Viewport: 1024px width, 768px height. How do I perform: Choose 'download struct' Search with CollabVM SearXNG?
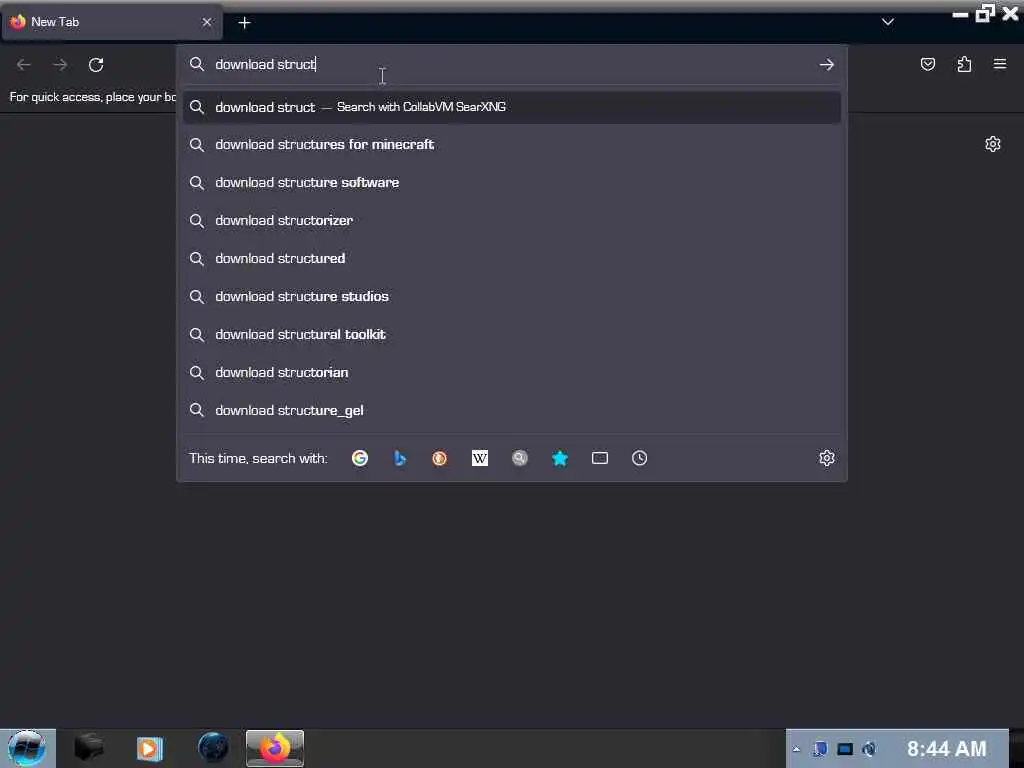tap(511, 107)
